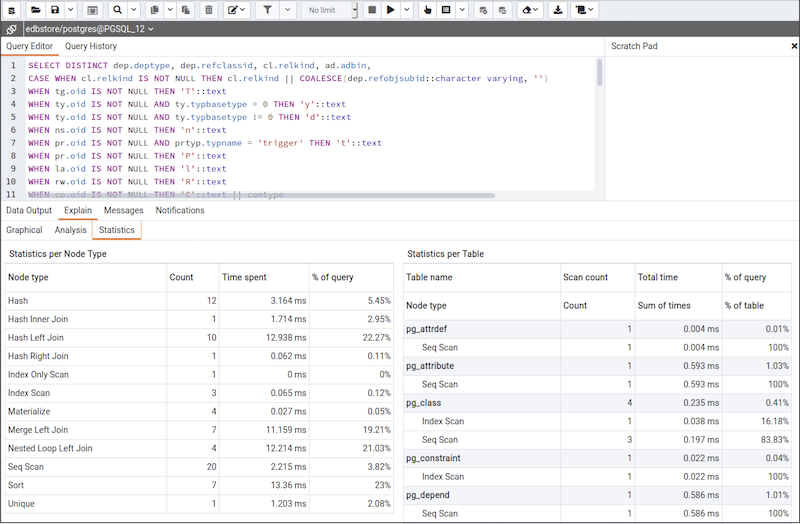The height and width of the screenshot is (524, 800).
Task: Click the Explain Analyze icon
Action: 446,10
